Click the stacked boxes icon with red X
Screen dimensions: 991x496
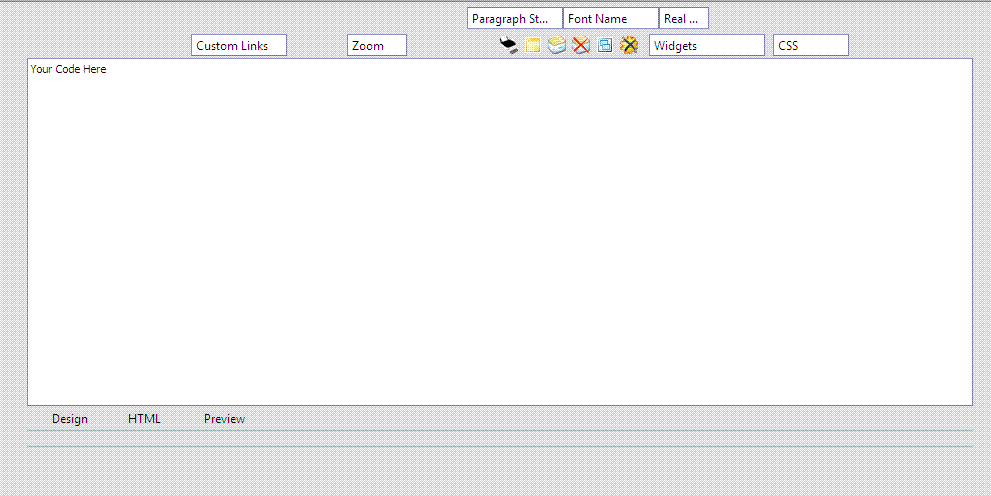[x=581, y=45]
